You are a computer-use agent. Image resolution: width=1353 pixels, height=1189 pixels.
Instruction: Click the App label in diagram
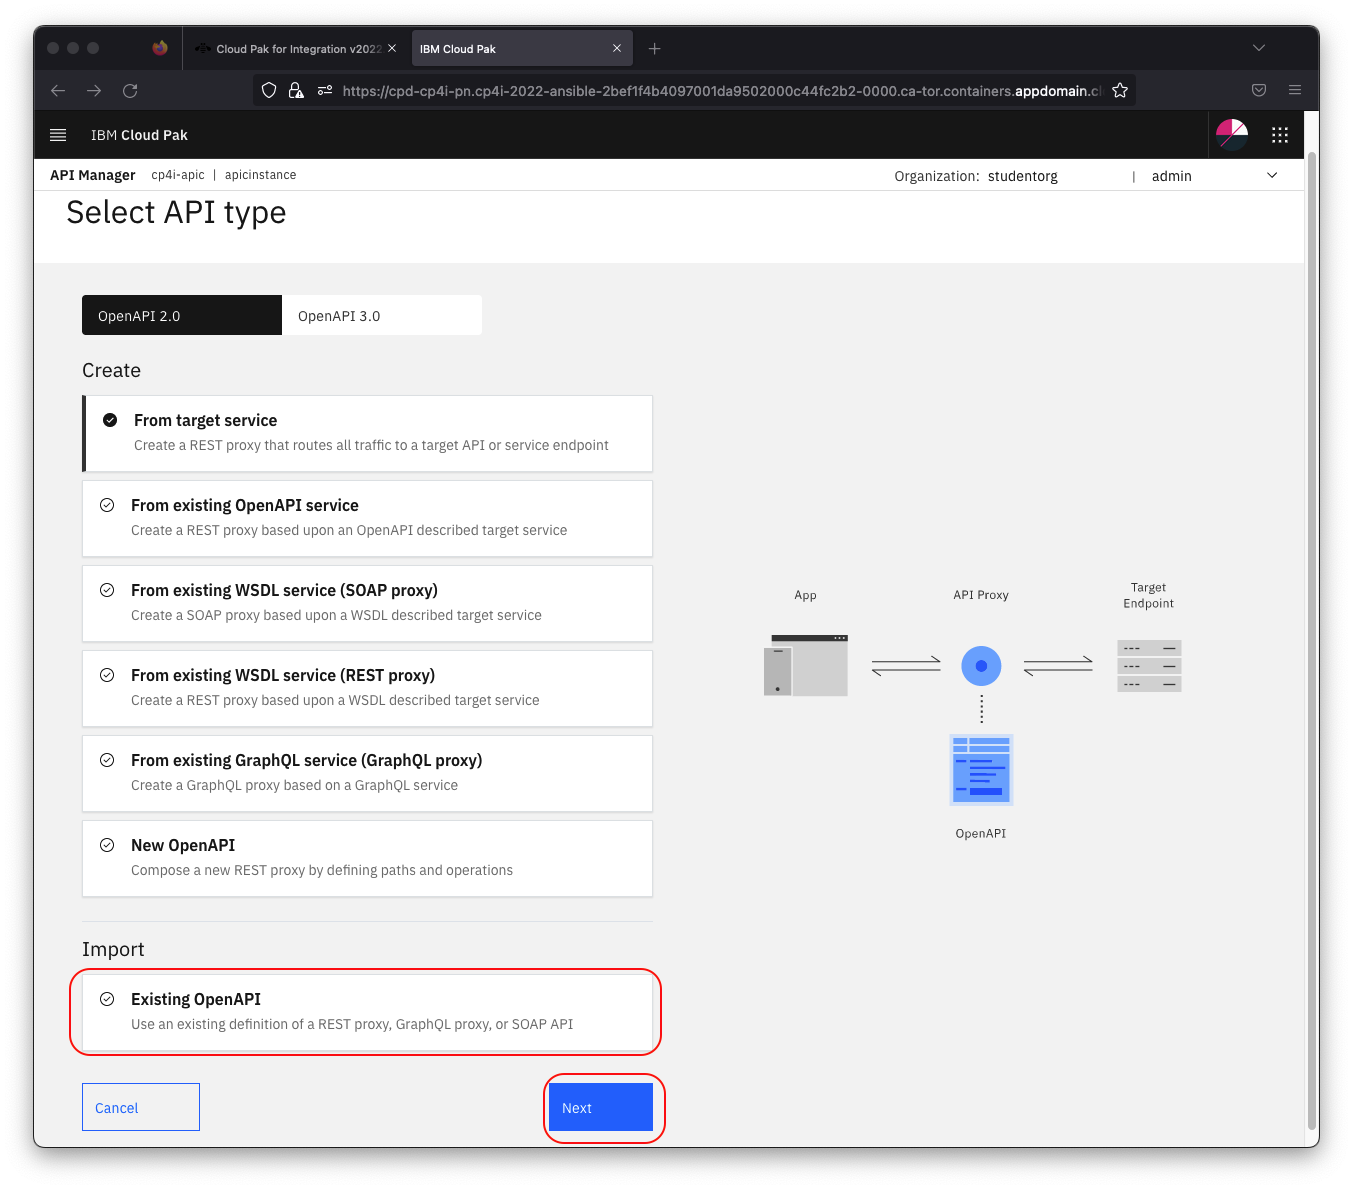(x=806, y=595)
